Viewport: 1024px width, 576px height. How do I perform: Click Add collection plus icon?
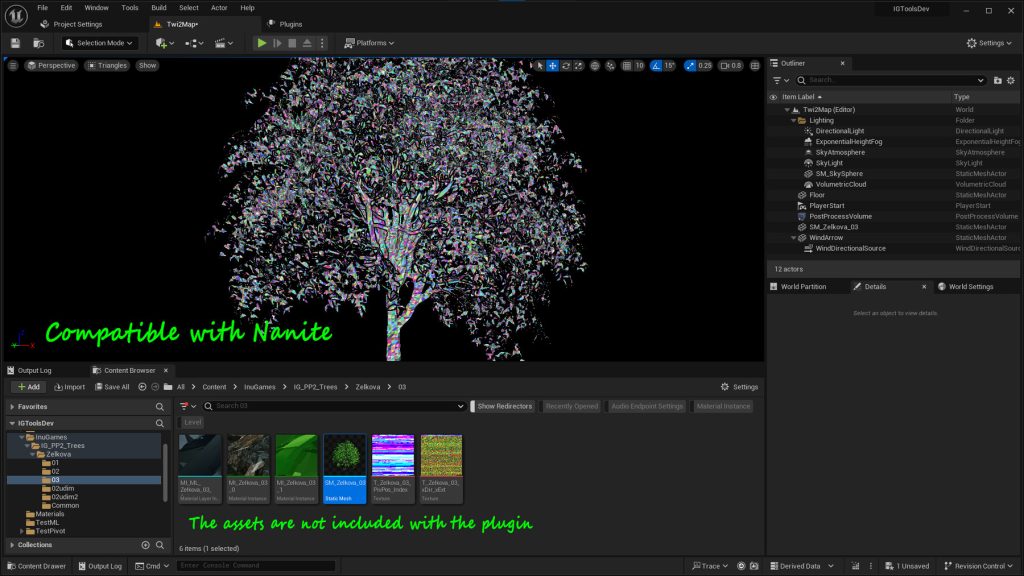(146, 545)
